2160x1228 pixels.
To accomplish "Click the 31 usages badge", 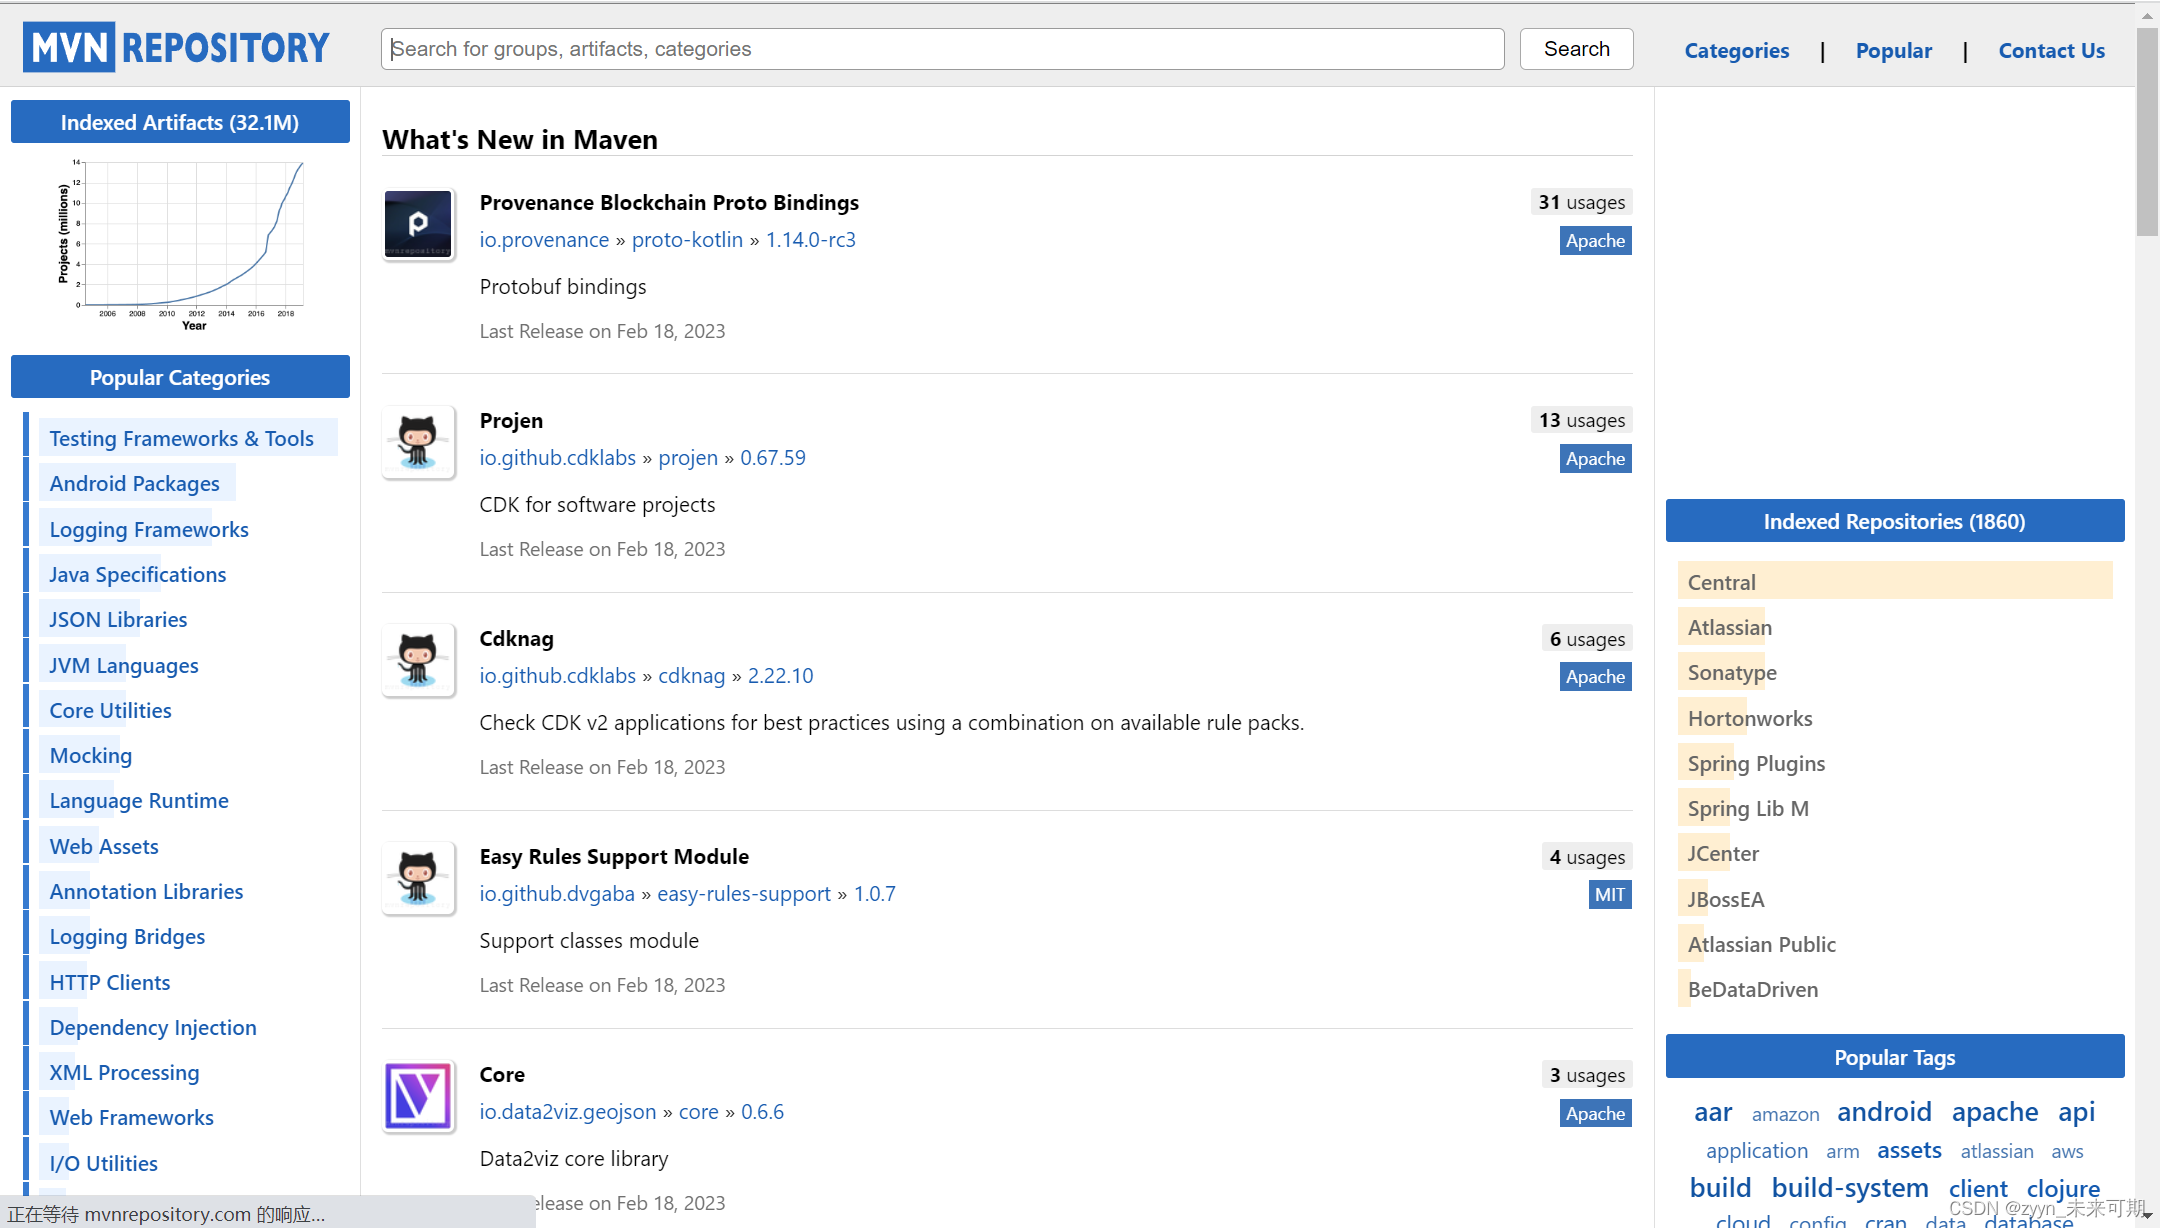I will [1581, 202].
